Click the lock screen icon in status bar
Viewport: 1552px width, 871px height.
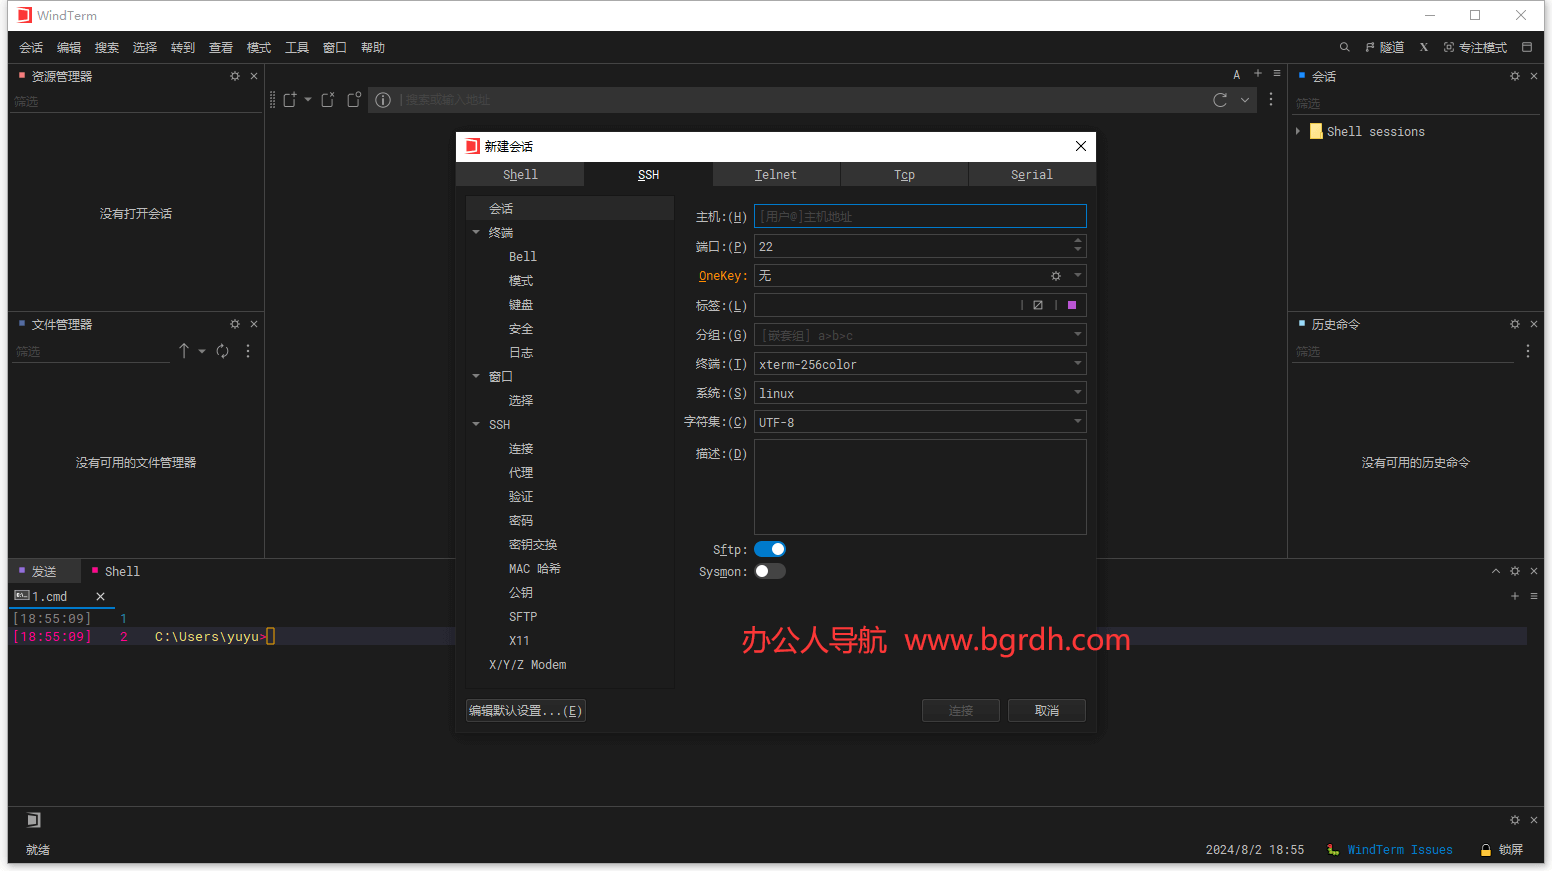[x=1486, y=850]
